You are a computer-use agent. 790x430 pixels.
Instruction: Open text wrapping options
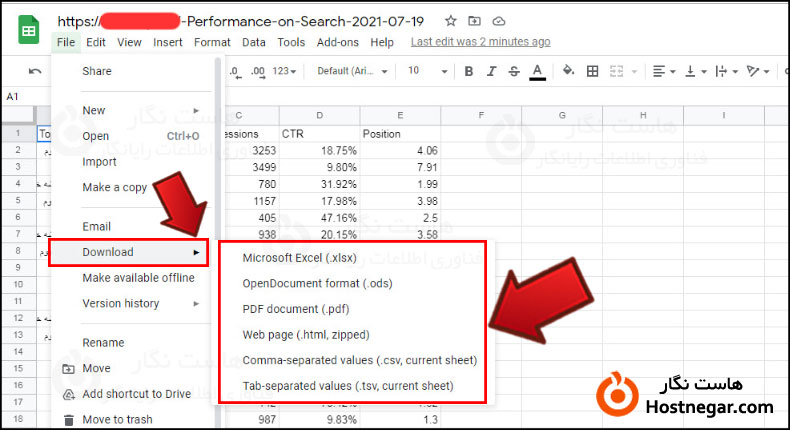click(x=727, y=71)
